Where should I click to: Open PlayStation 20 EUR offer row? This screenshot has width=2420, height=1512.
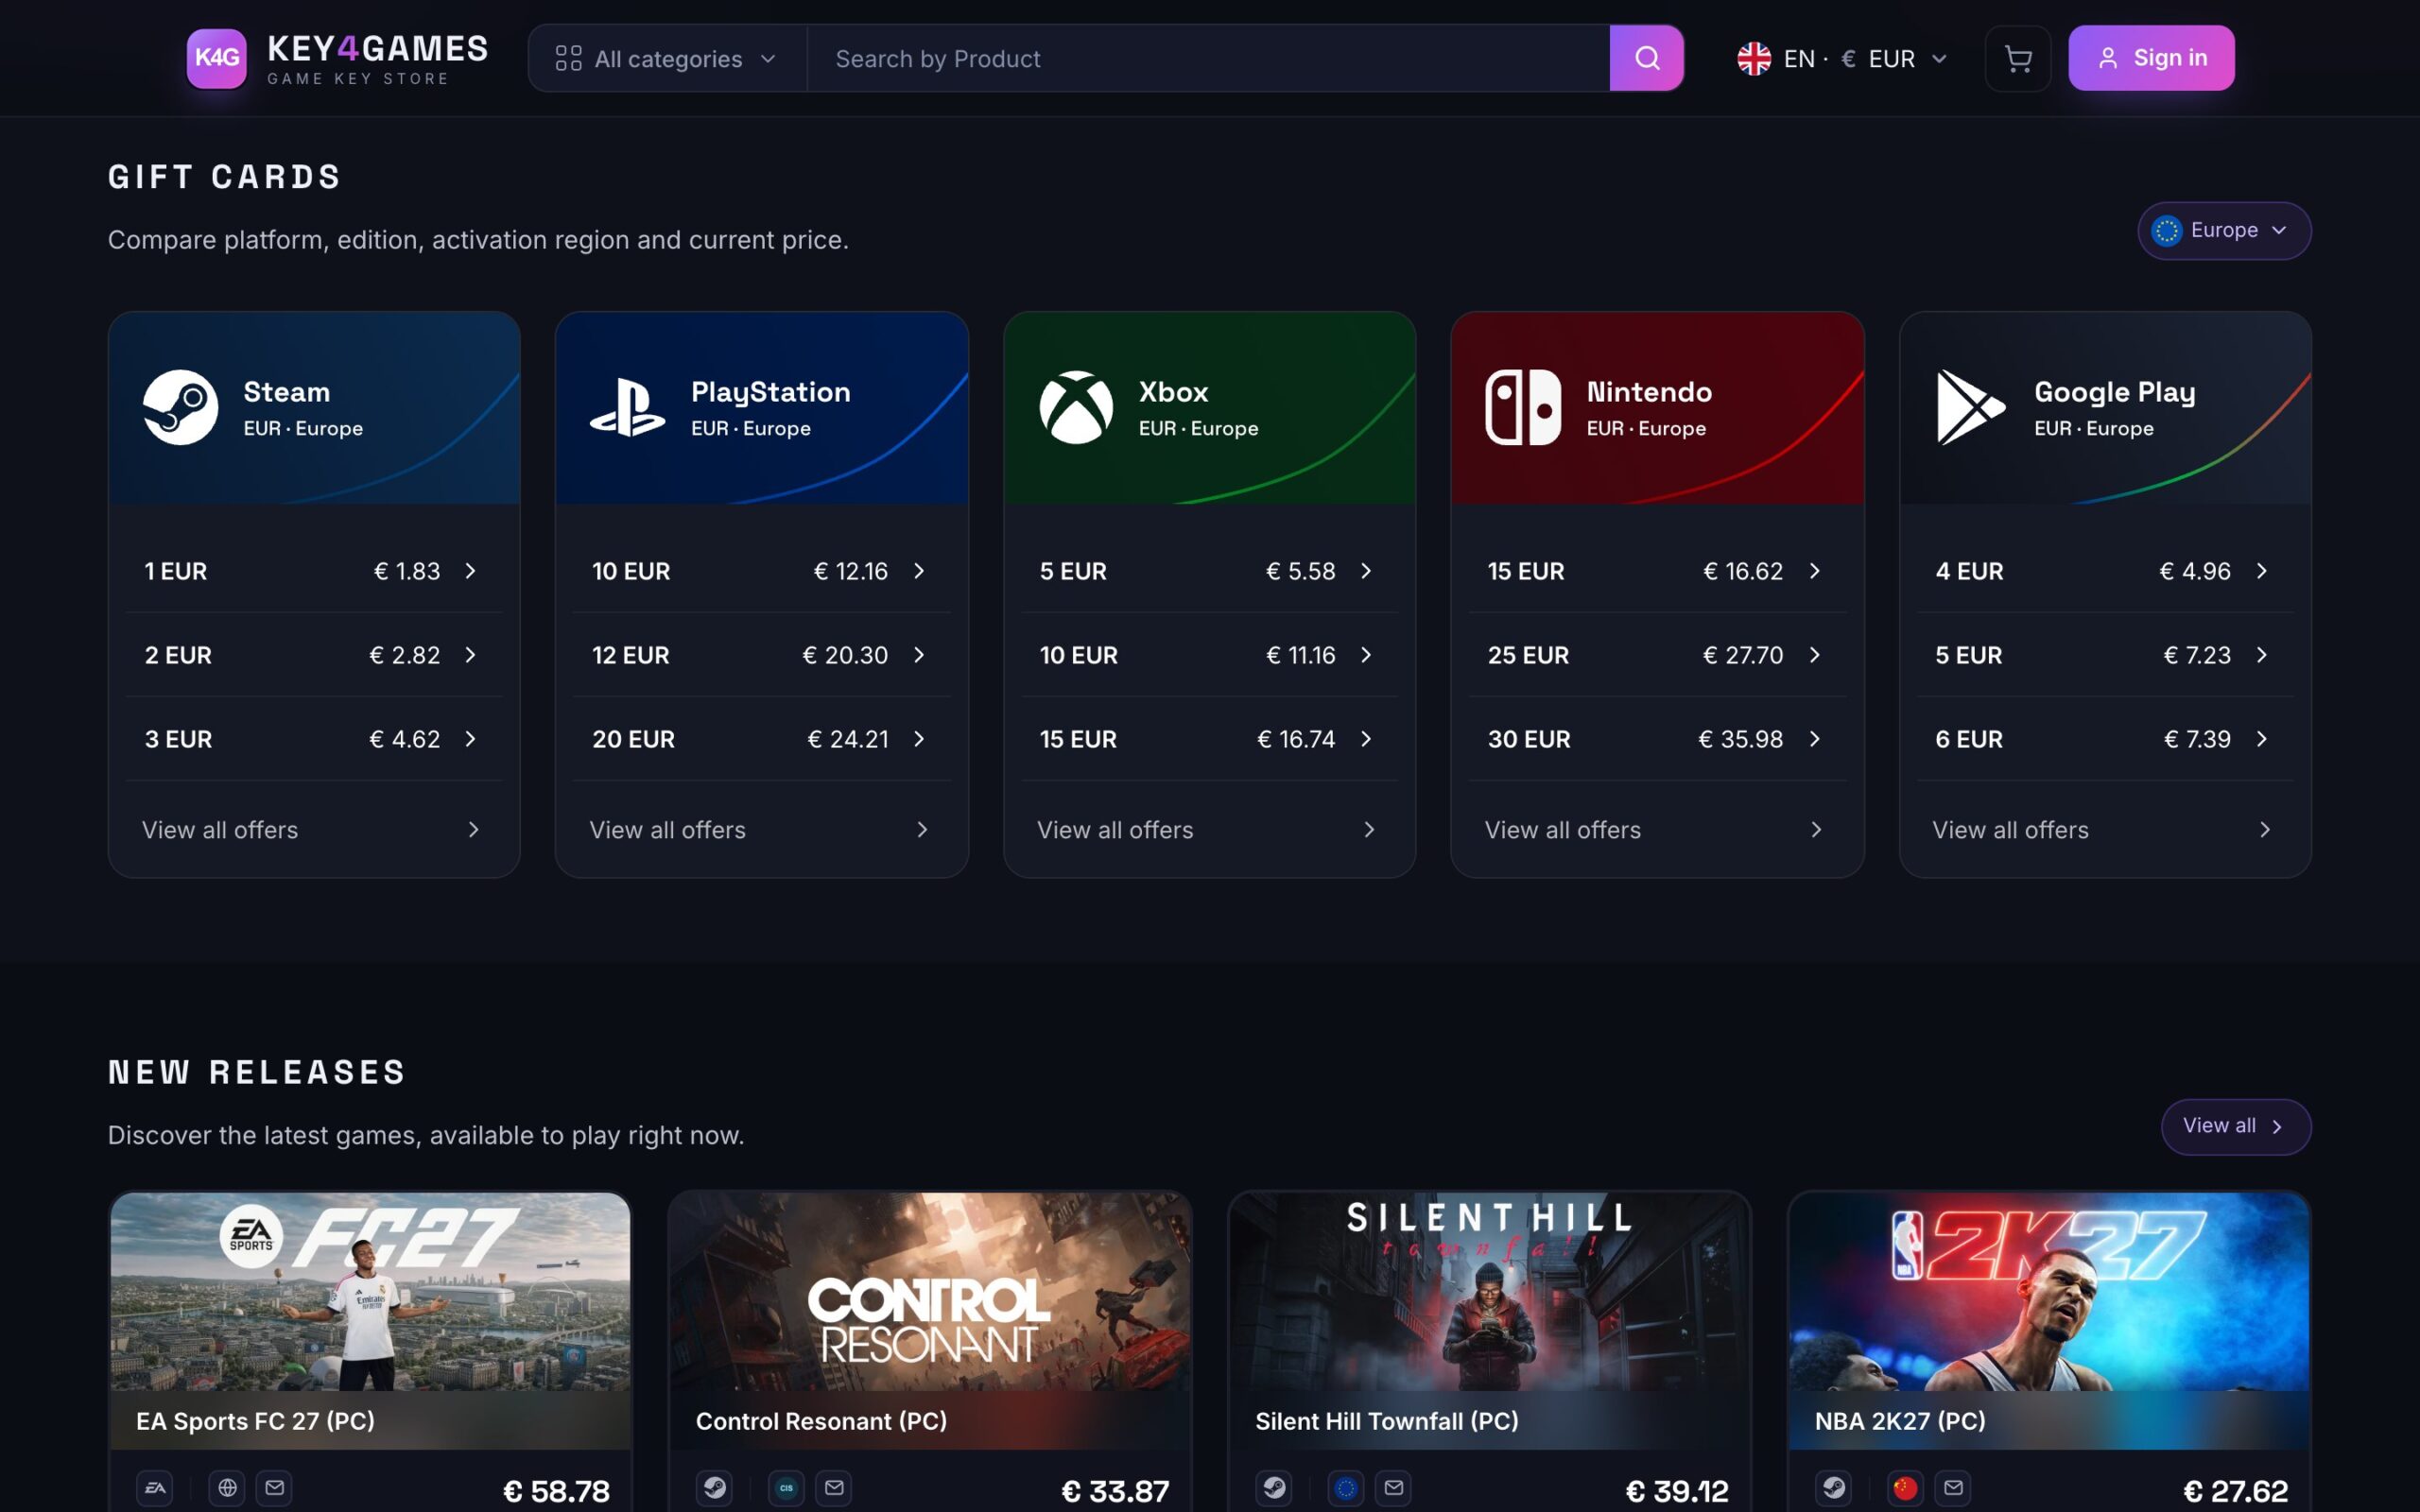pos(762,739)
